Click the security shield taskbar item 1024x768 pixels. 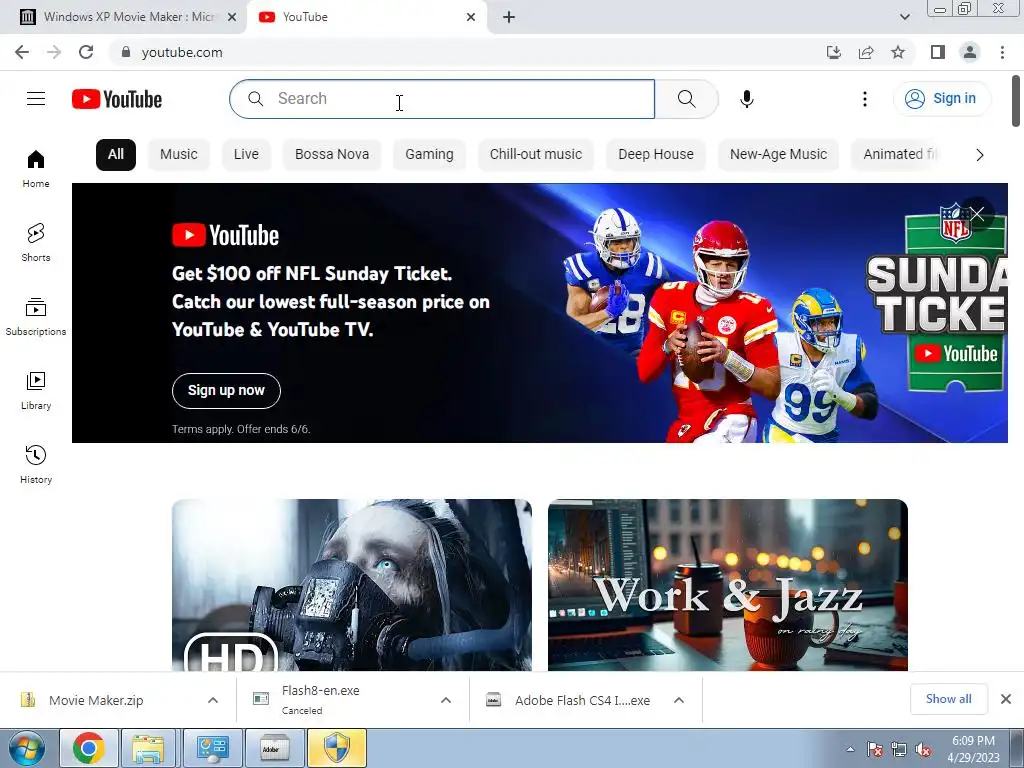tap(337, 748)
